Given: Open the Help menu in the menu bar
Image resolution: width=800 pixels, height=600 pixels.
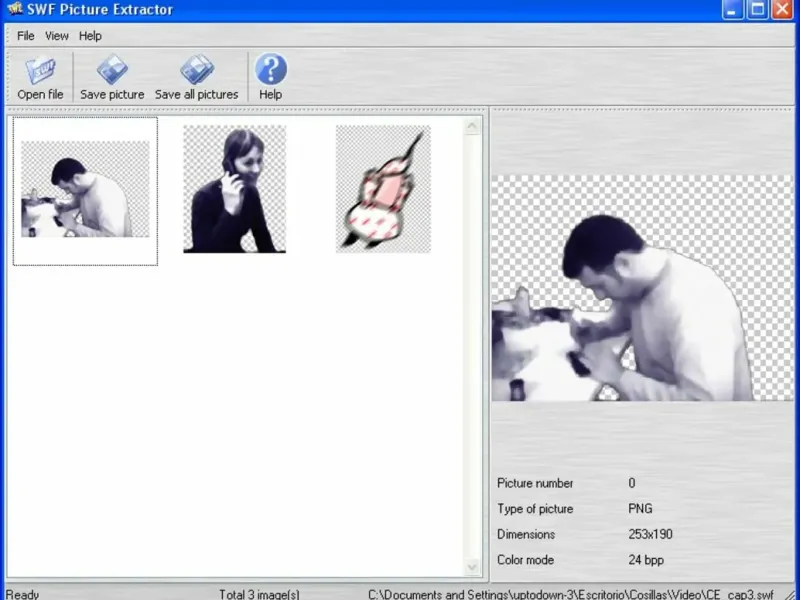Looking at the screenshot, I should 90,36.
